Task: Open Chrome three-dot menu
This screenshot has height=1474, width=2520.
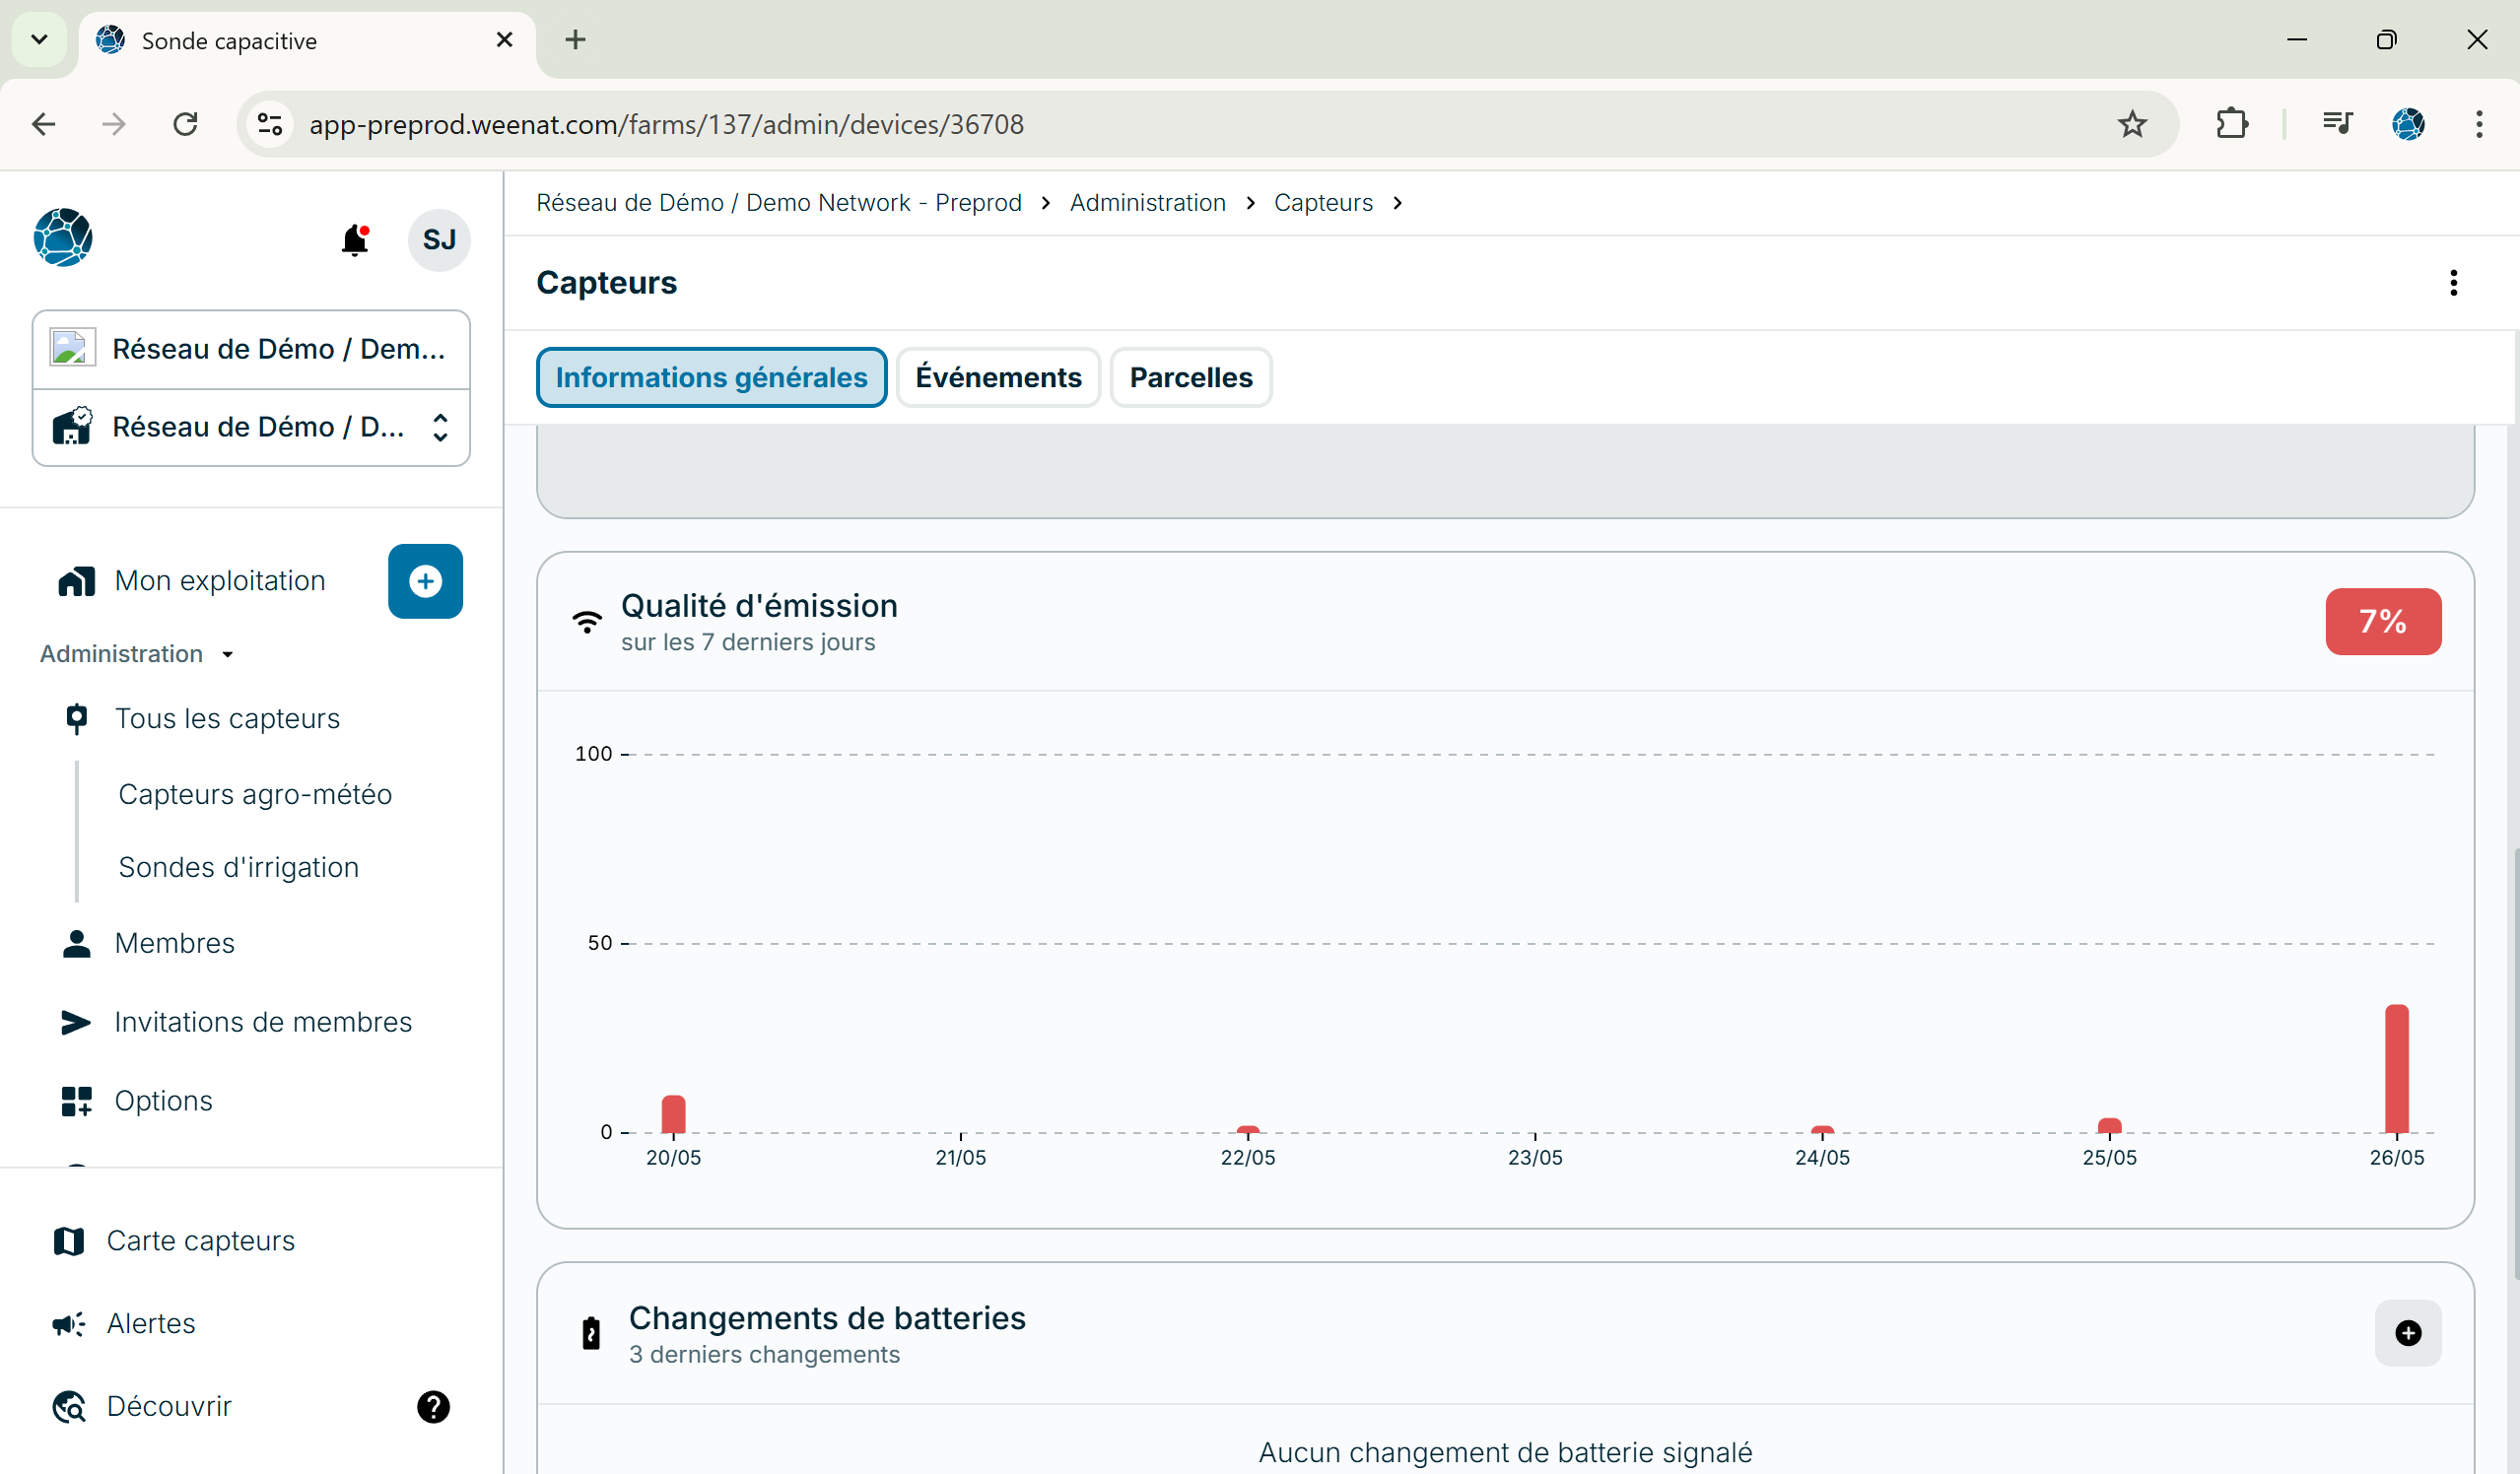Action: click(x=2479, y=124)
